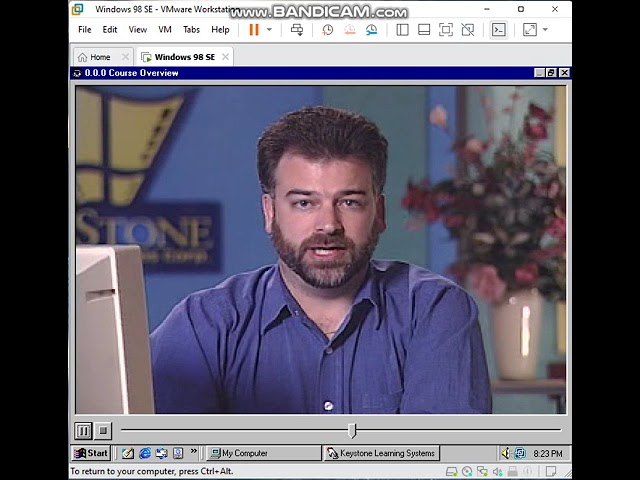Image resolution: width=640 pixels, height=480 pixels.
Task: Expand the Quick Launch overflow chevron
Action: click(193, 451)
